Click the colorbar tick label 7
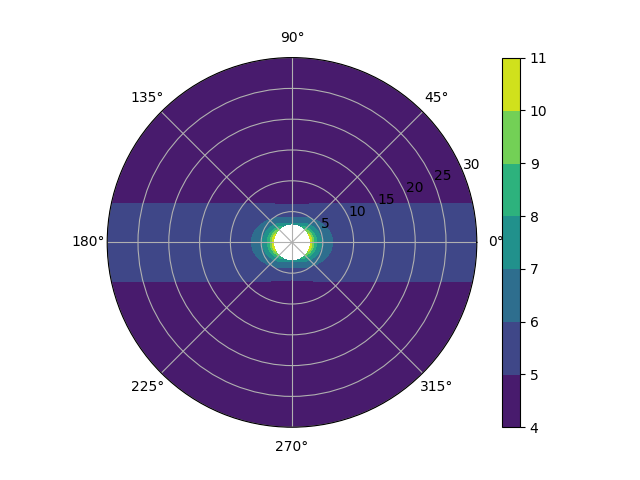This screenshot has height=480, width=640. pos(535,269)
